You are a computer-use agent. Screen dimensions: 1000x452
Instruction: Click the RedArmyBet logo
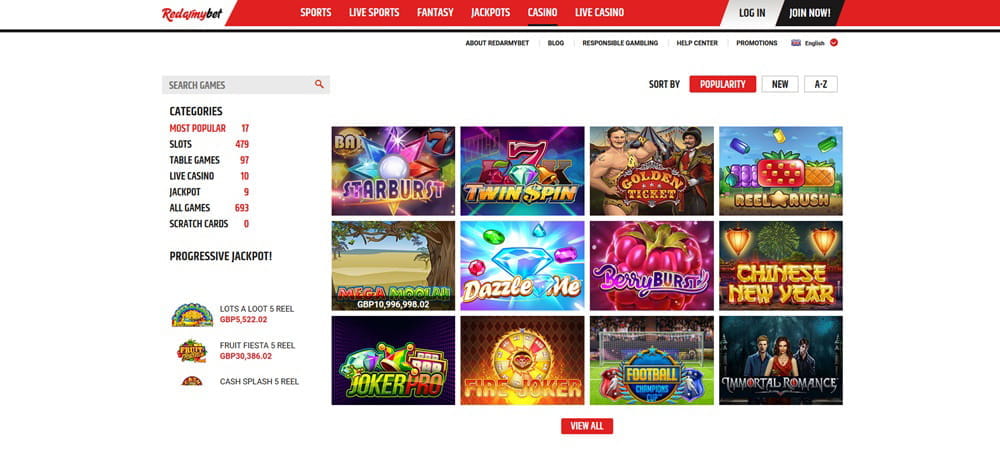192,13
